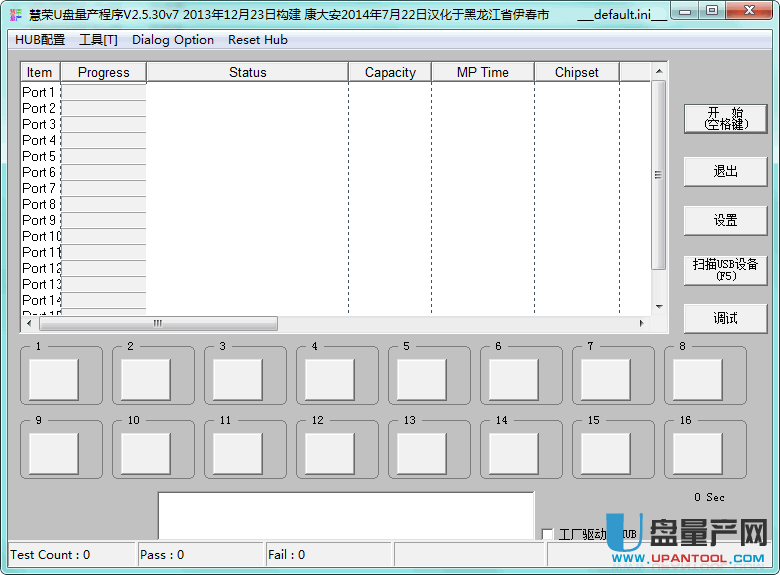Click the 退出 exit button

[x=725, y=171]
